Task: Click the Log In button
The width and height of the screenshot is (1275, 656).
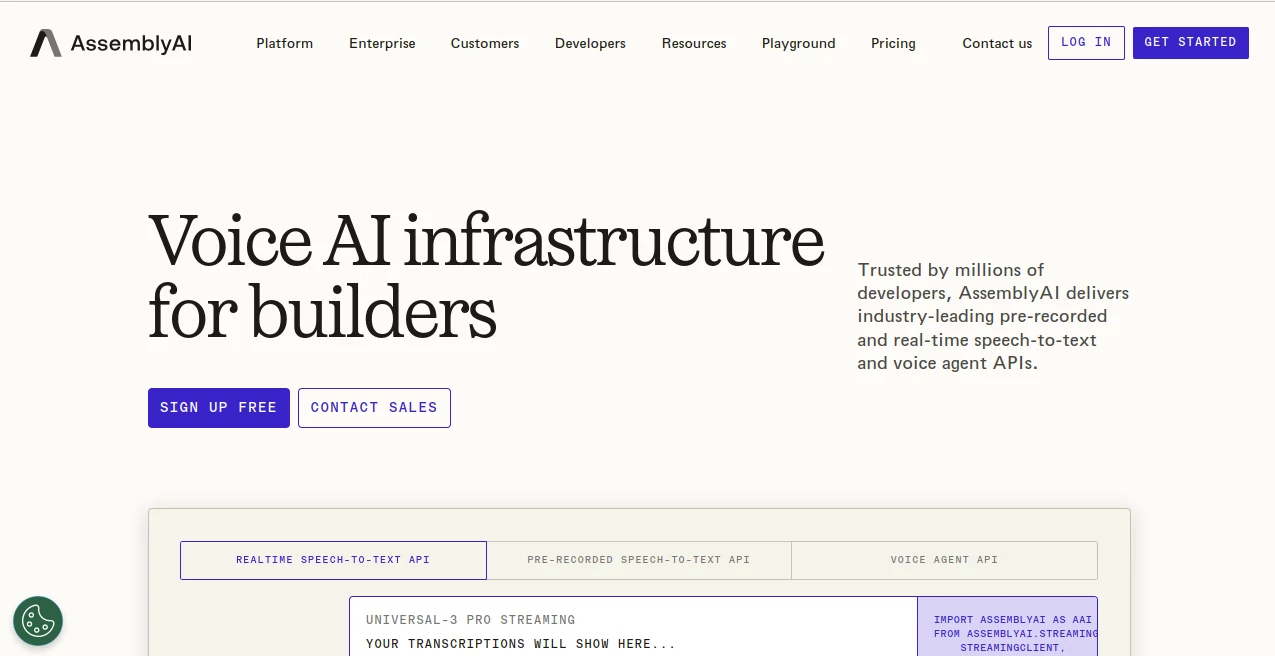Action: [1086, 43]
